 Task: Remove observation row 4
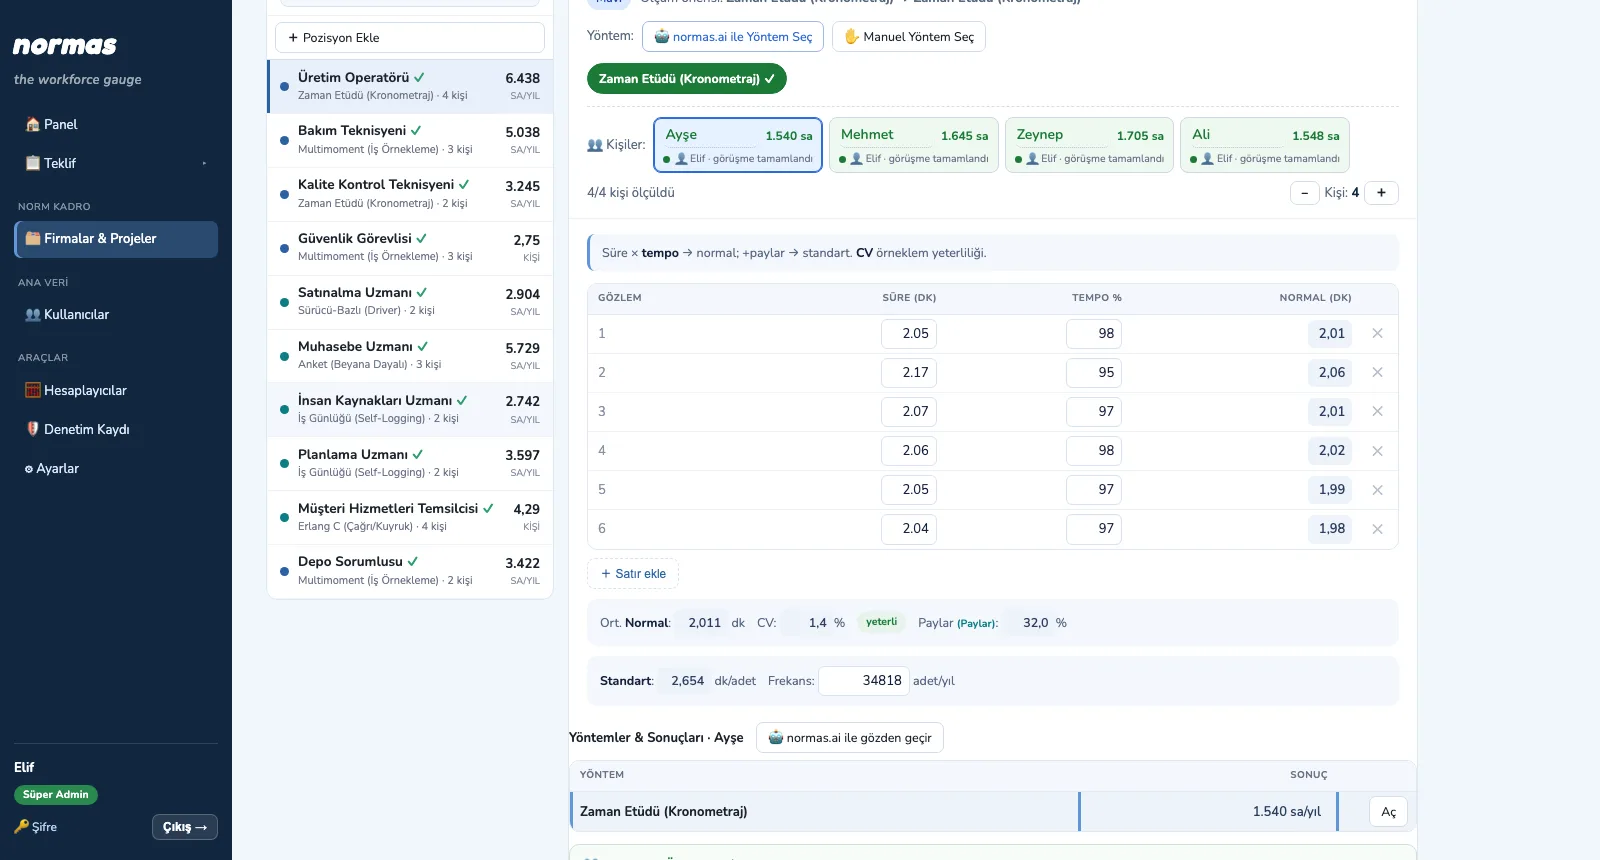pos(1377,451)
